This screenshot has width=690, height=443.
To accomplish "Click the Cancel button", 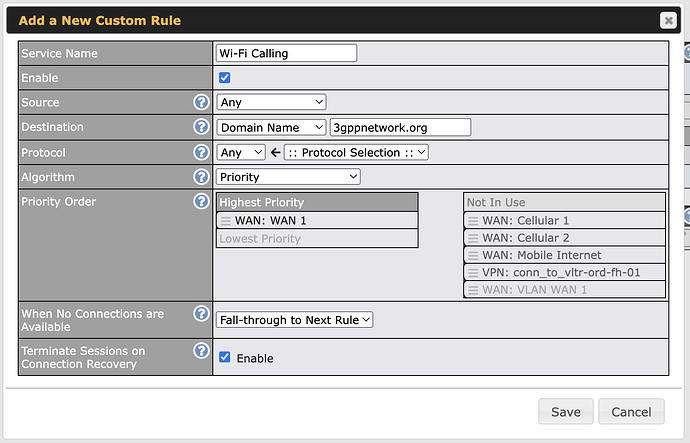I will point(631,412).
